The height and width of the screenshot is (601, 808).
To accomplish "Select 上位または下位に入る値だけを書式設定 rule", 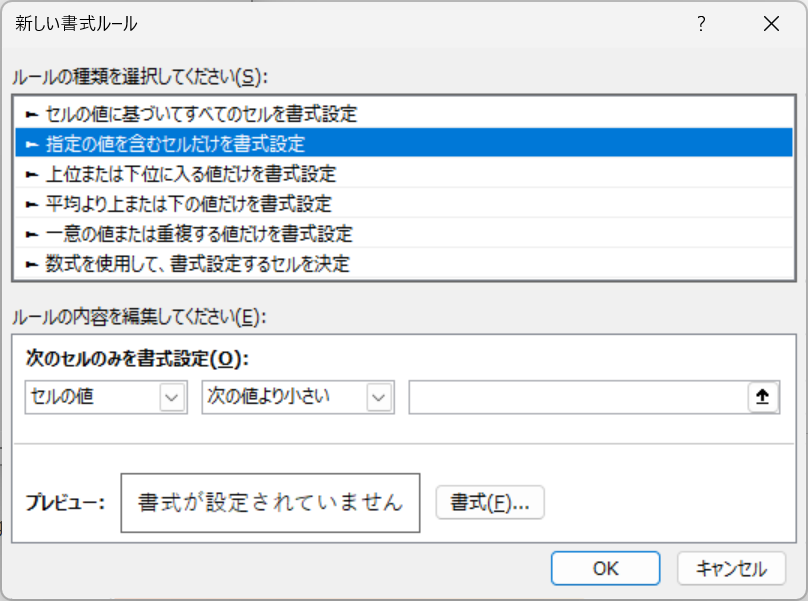I will (404, 174).
